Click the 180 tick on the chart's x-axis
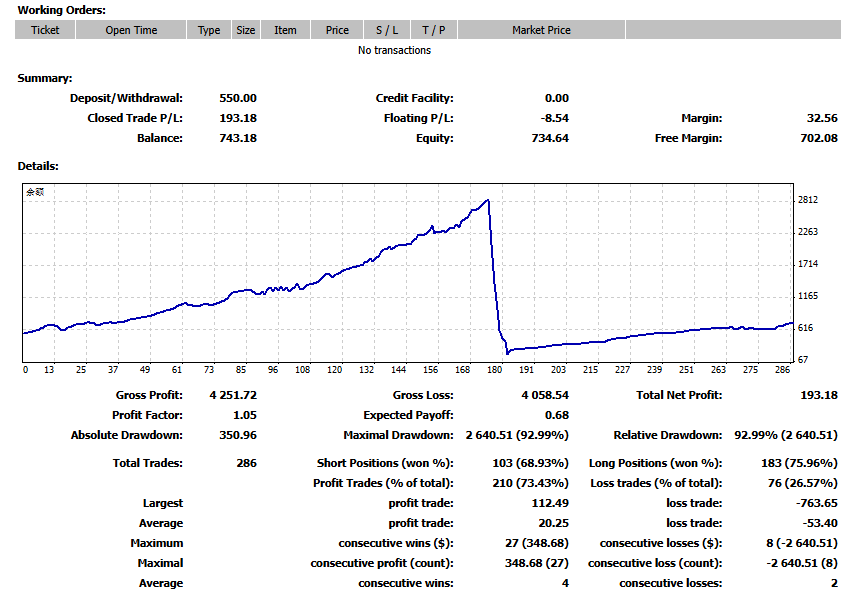 click(x=494, y=370)
